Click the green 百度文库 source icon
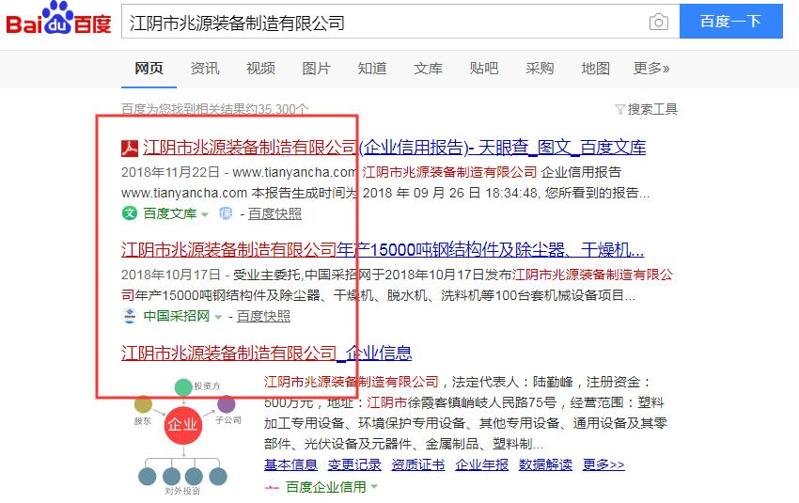Viewport: 799px width, 503px height. [x=129, y=213]
